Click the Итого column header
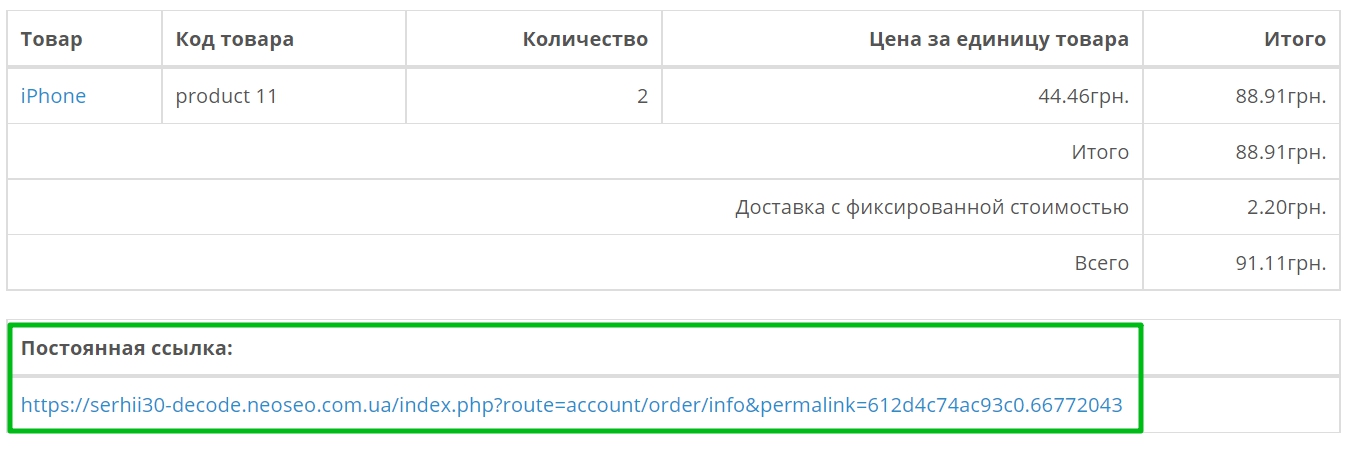The width and height of the screenshot is (1355, 460). 1294,39
